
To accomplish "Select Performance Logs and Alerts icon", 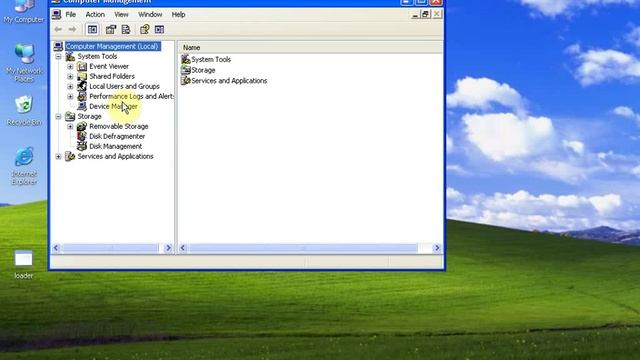I will tap(82, 96).
